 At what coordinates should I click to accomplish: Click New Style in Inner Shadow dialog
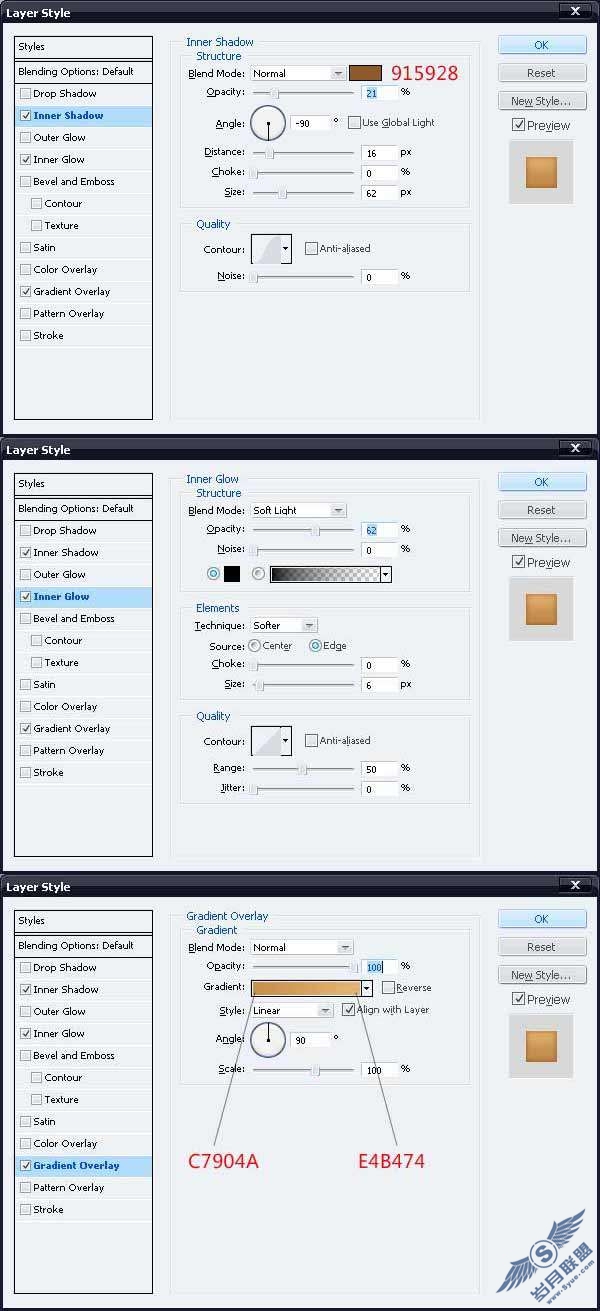(541, 101)
